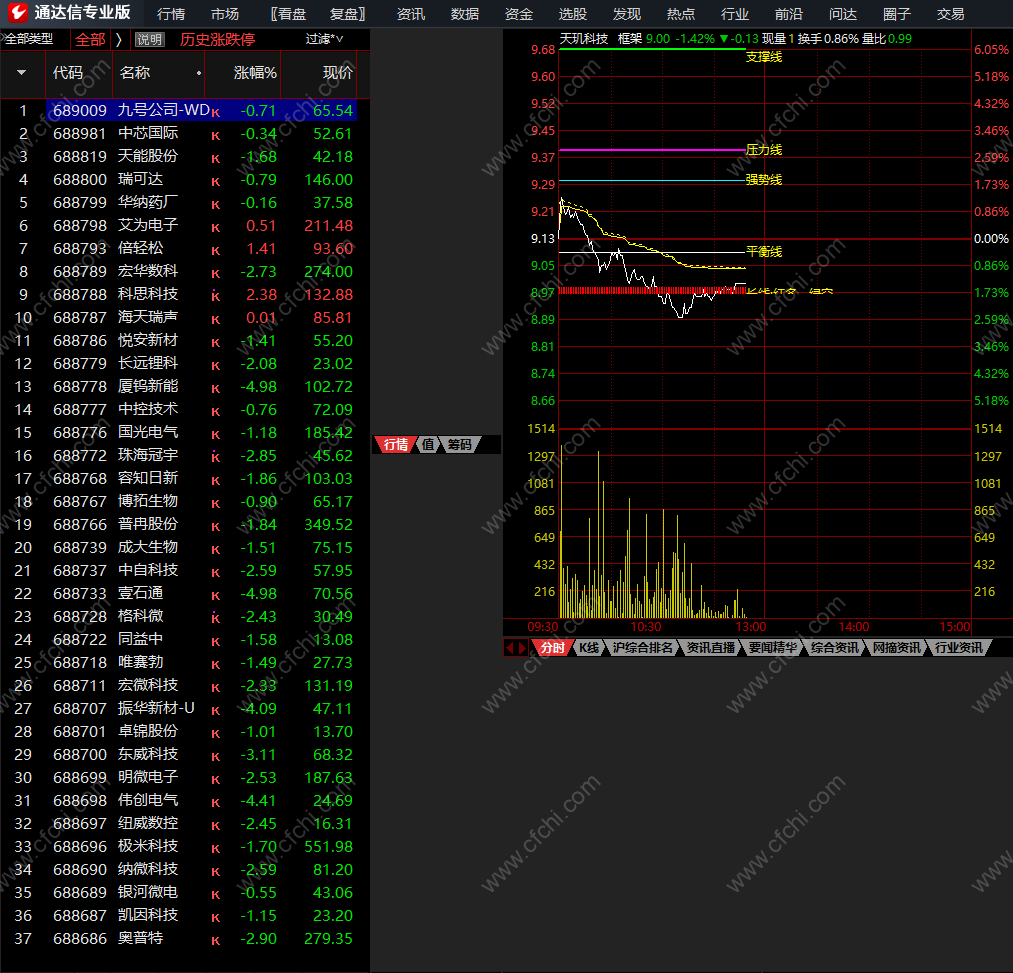Viewport: 1013px width, 973px height.
Task: Switch to the K线 chart tab
Action: tap(589, 647)
